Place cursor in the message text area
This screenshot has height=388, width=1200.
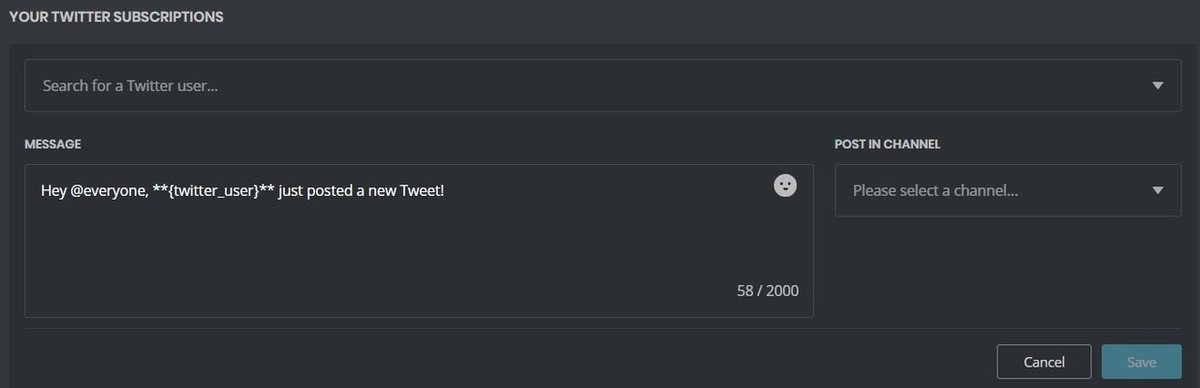click(419, 241)
